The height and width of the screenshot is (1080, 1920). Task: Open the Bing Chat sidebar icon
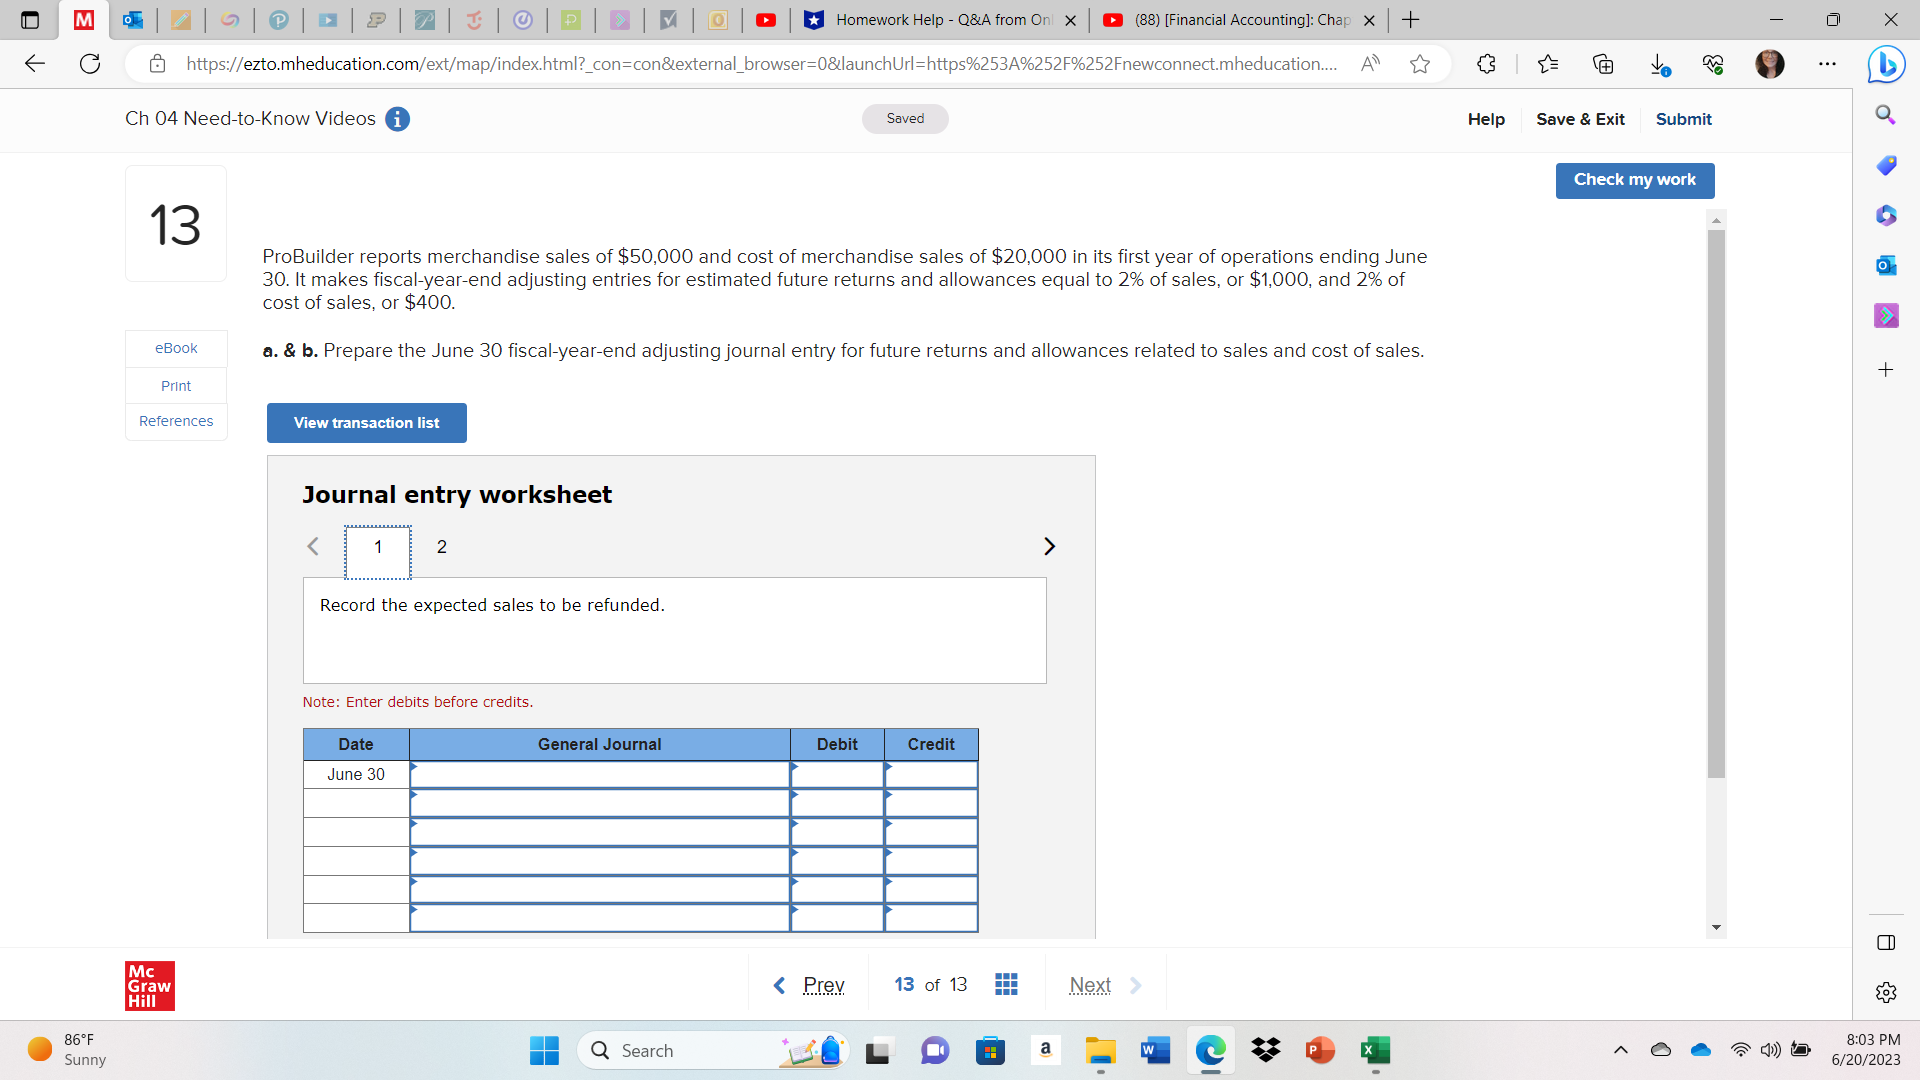pyautogui.click(x=1886, y=64)
